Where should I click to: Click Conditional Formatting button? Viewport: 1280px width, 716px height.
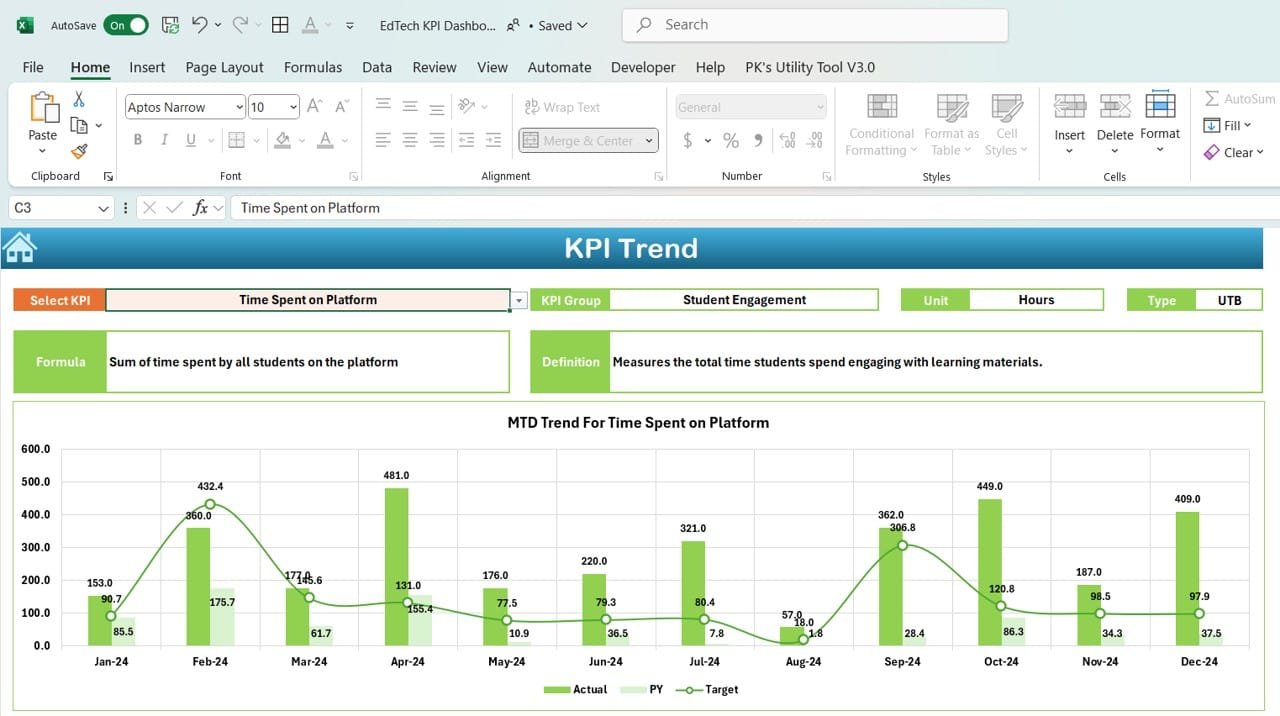pyautogui.click(x=882, y=125)
